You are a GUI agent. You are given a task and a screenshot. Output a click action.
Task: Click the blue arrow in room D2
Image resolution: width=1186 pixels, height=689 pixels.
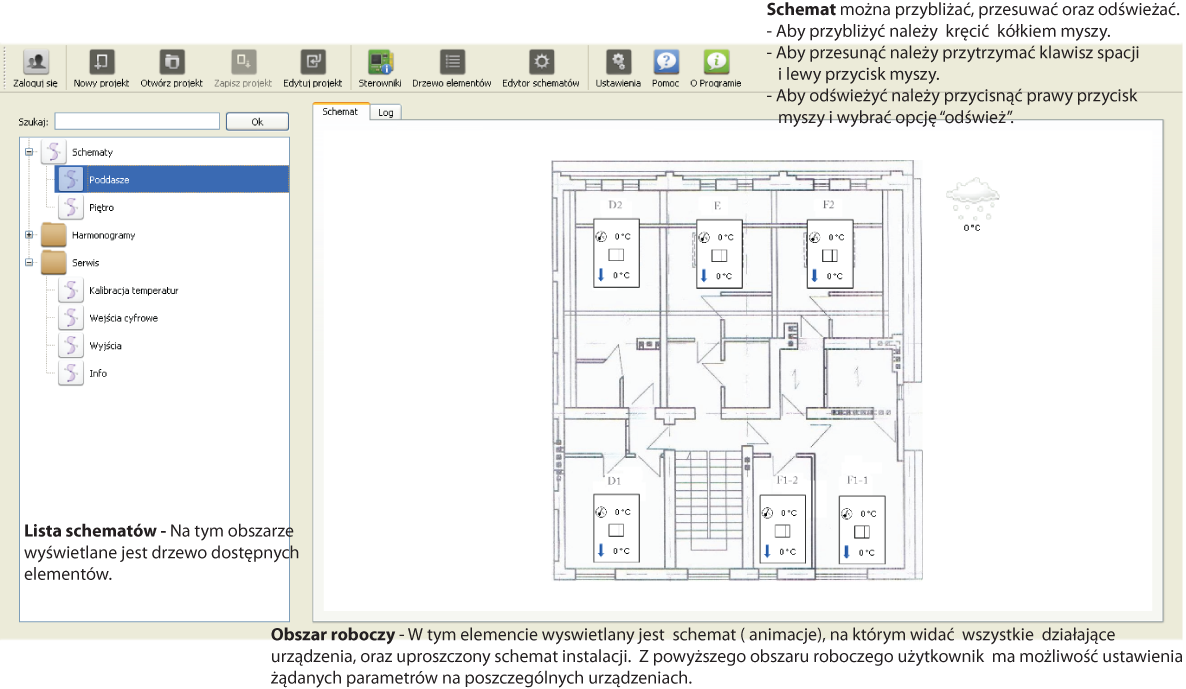[601, 275]
